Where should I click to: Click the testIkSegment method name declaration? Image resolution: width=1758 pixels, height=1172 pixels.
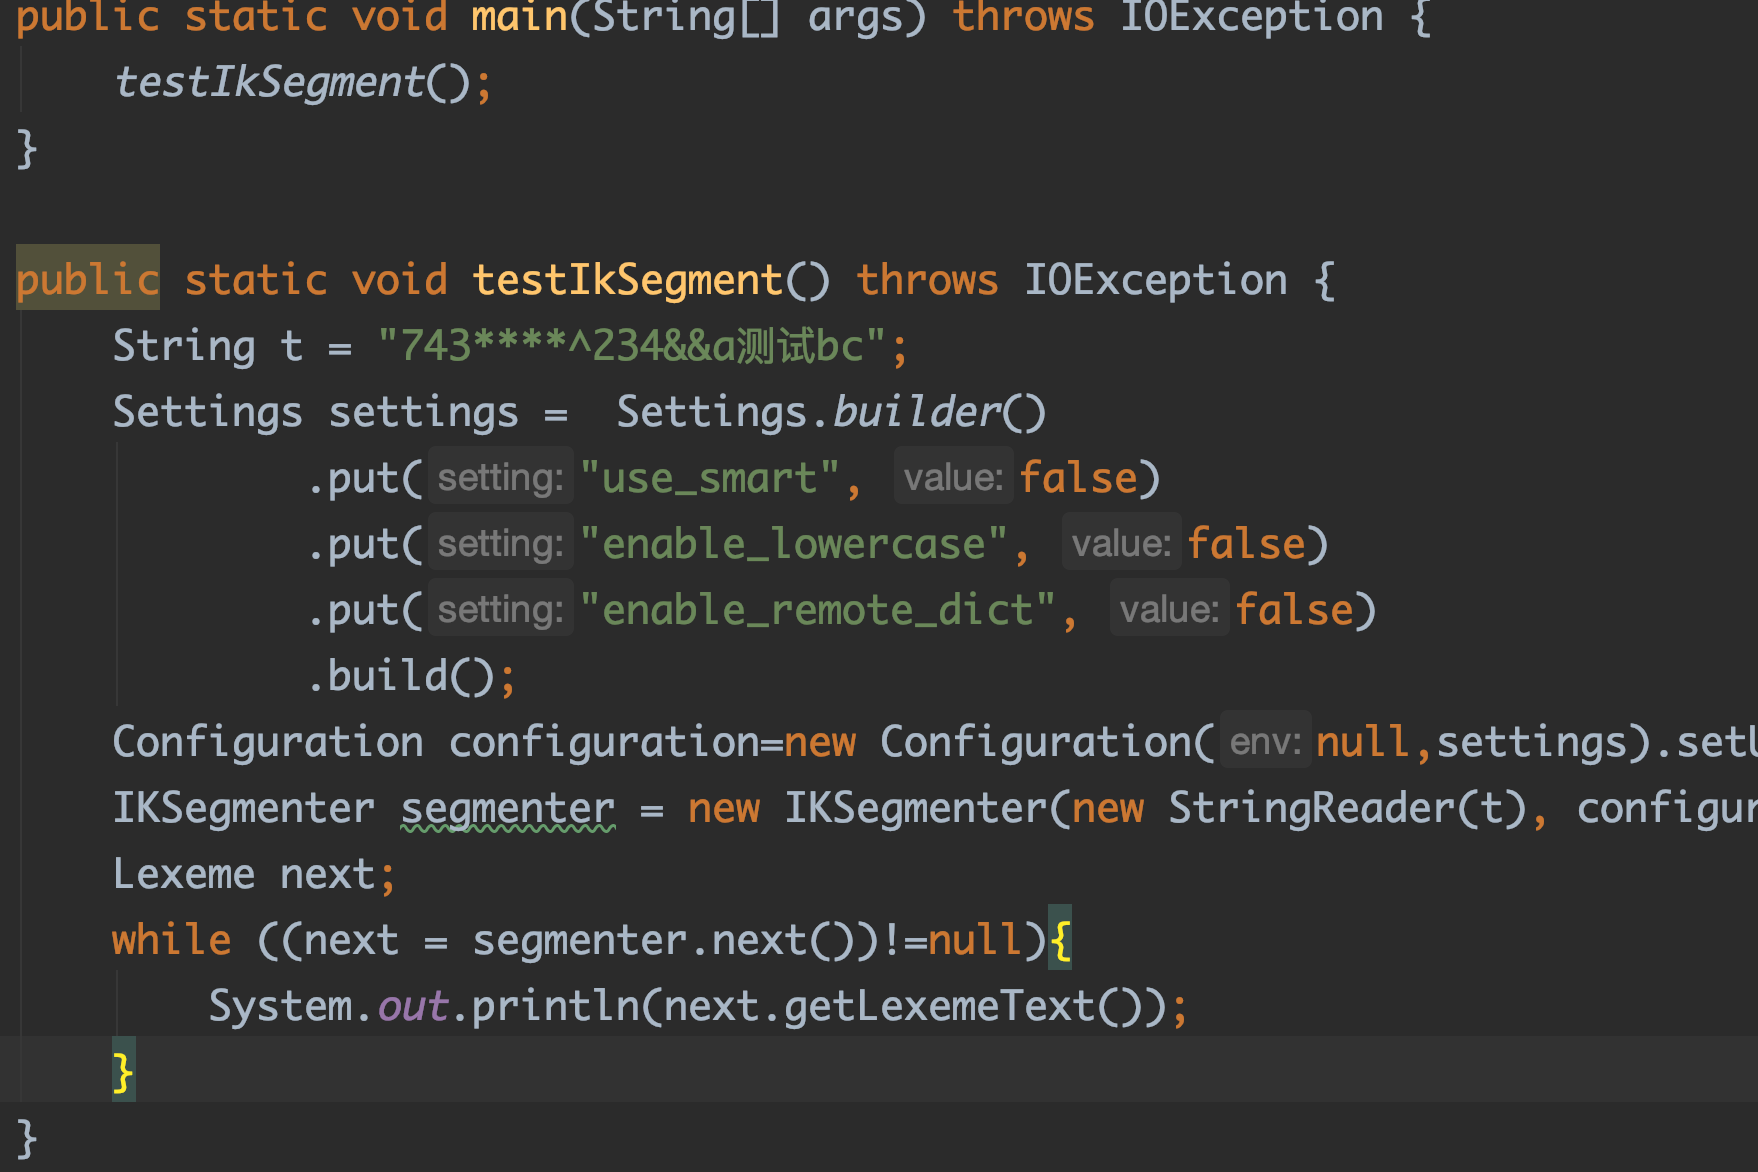(x=627, y=279)
